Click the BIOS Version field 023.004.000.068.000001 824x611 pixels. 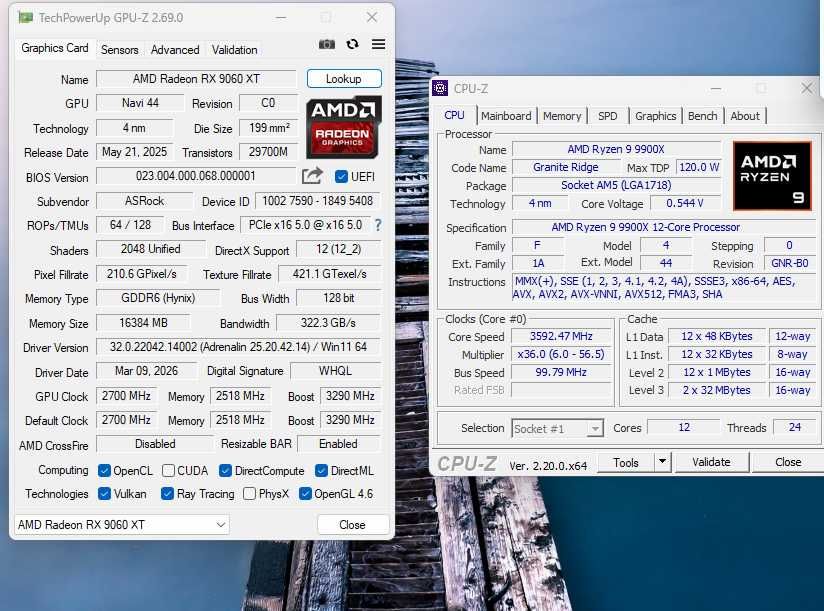click(x=195, y=175)
